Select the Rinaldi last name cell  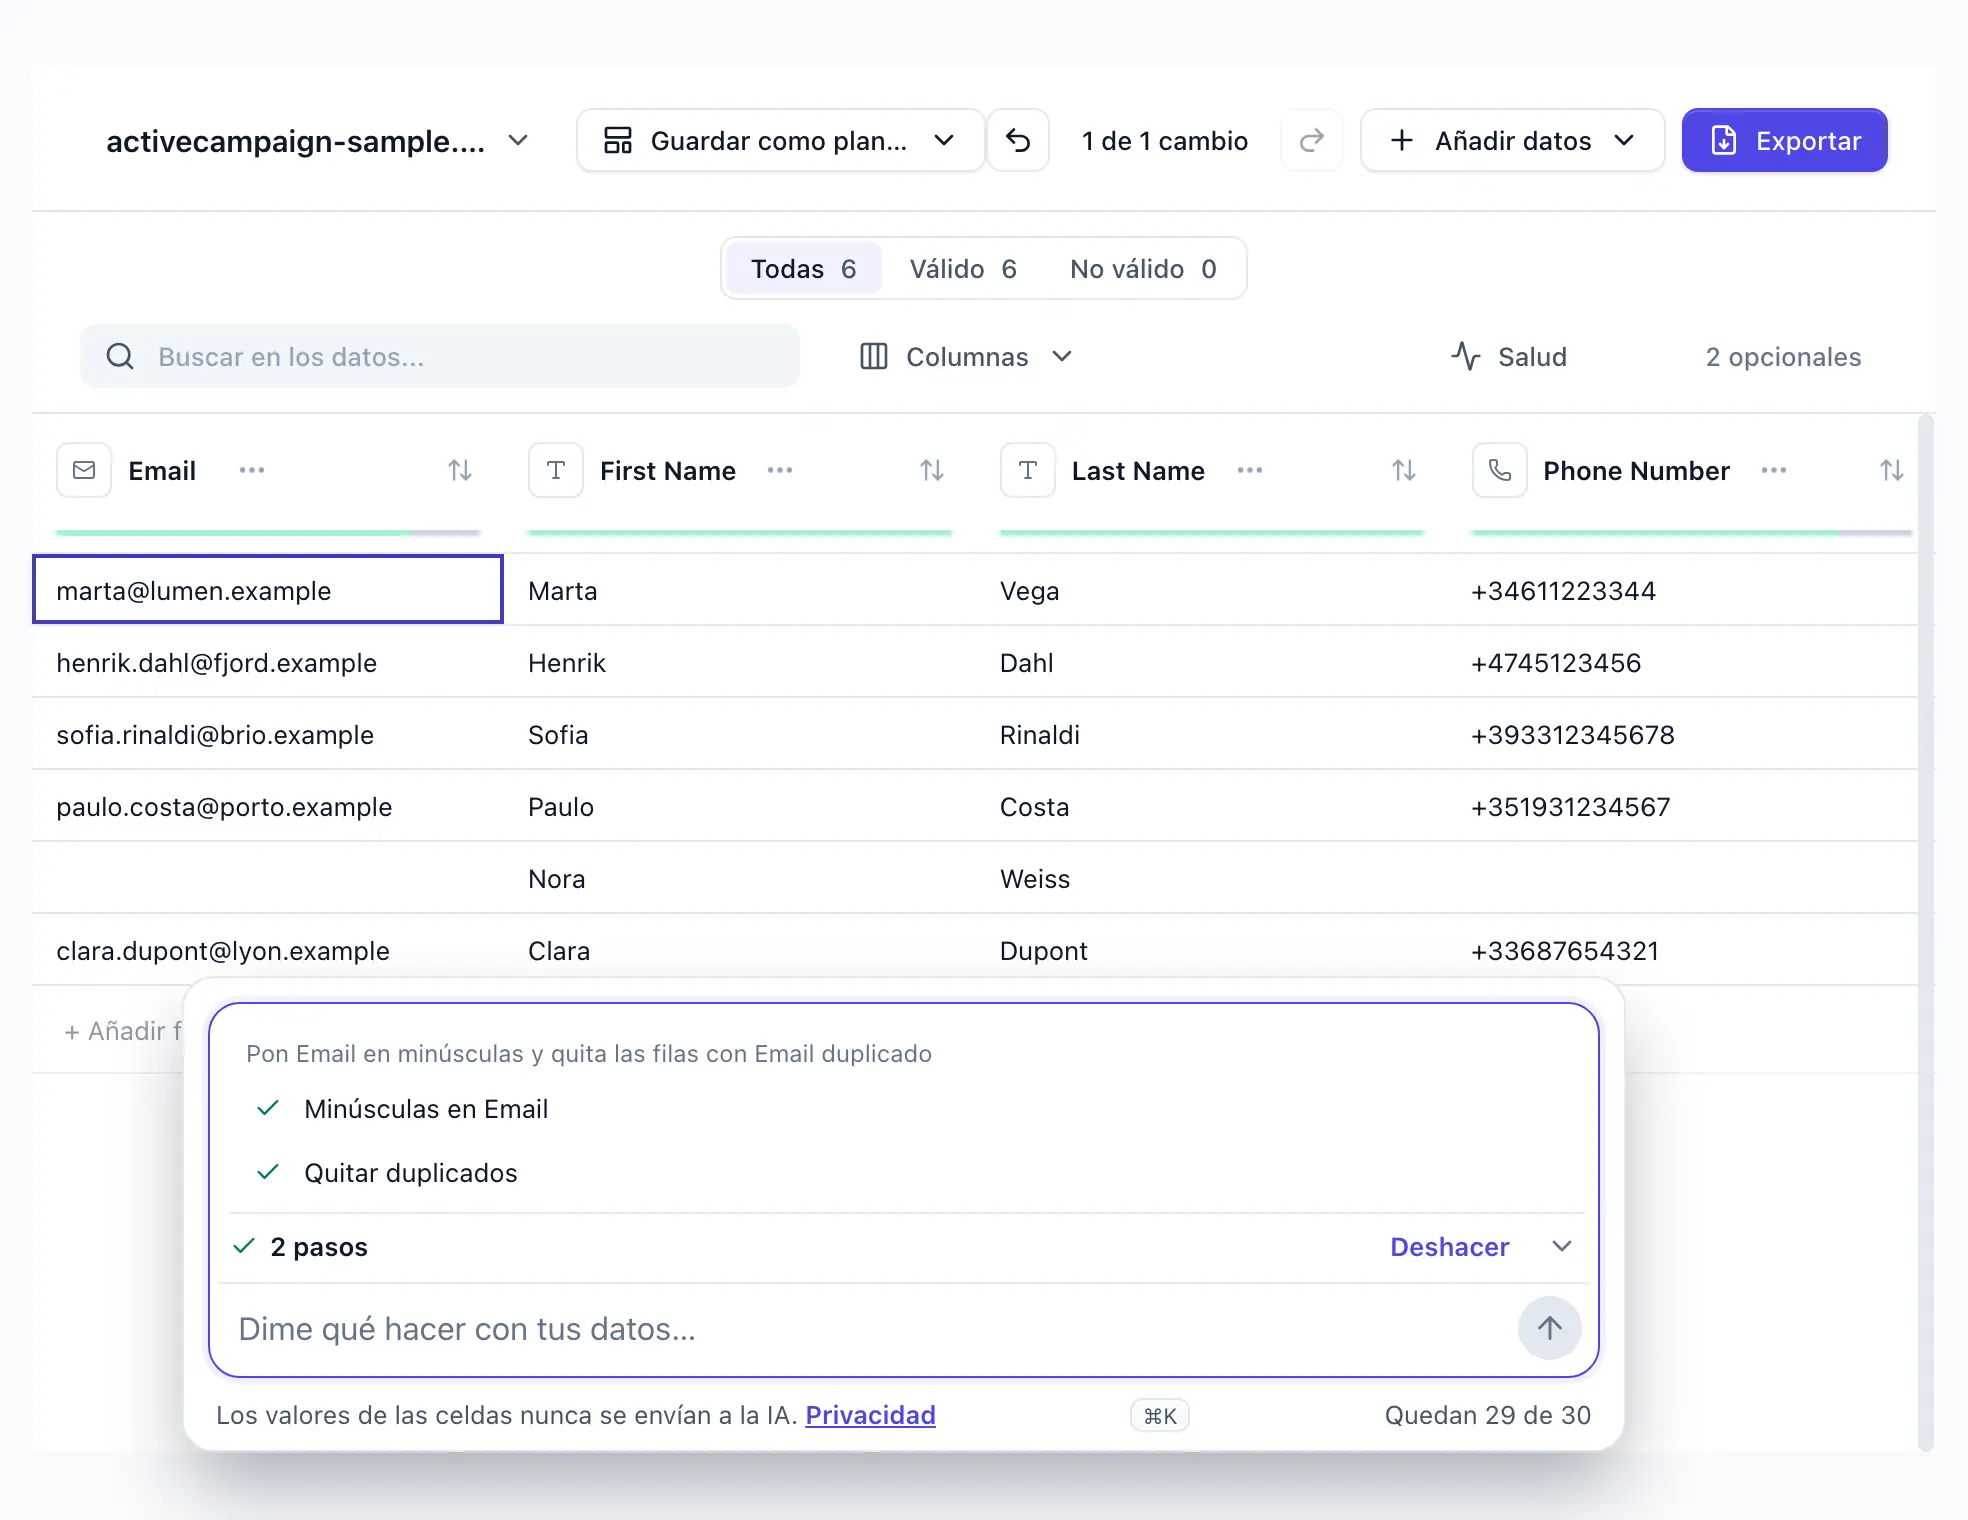(x=1212, y=734)
